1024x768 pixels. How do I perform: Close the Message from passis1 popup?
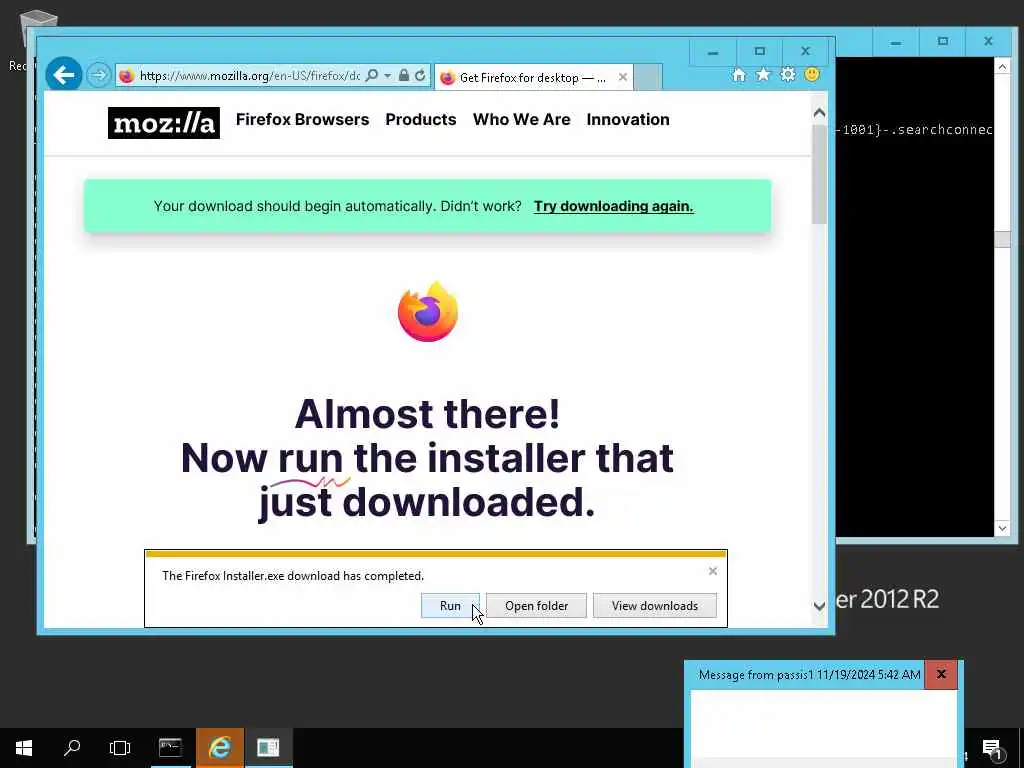941,674
